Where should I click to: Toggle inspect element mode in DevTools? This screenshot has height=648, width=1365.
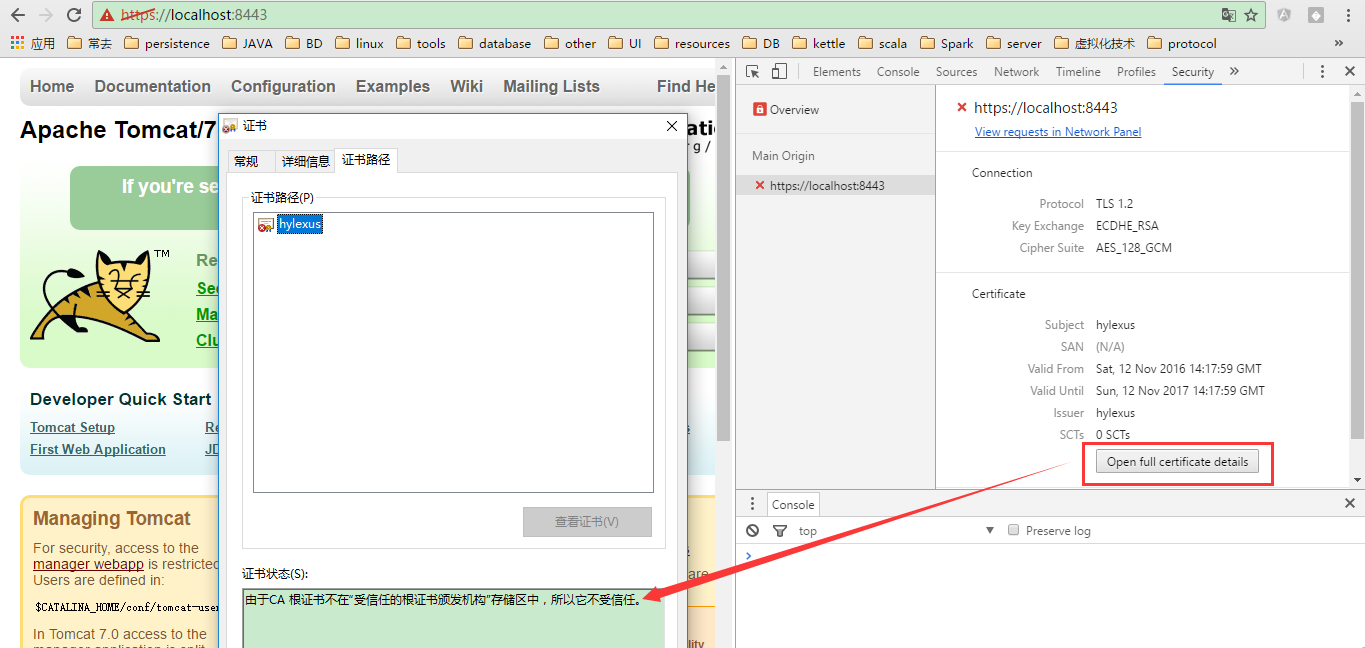click(x=752, y=71)
